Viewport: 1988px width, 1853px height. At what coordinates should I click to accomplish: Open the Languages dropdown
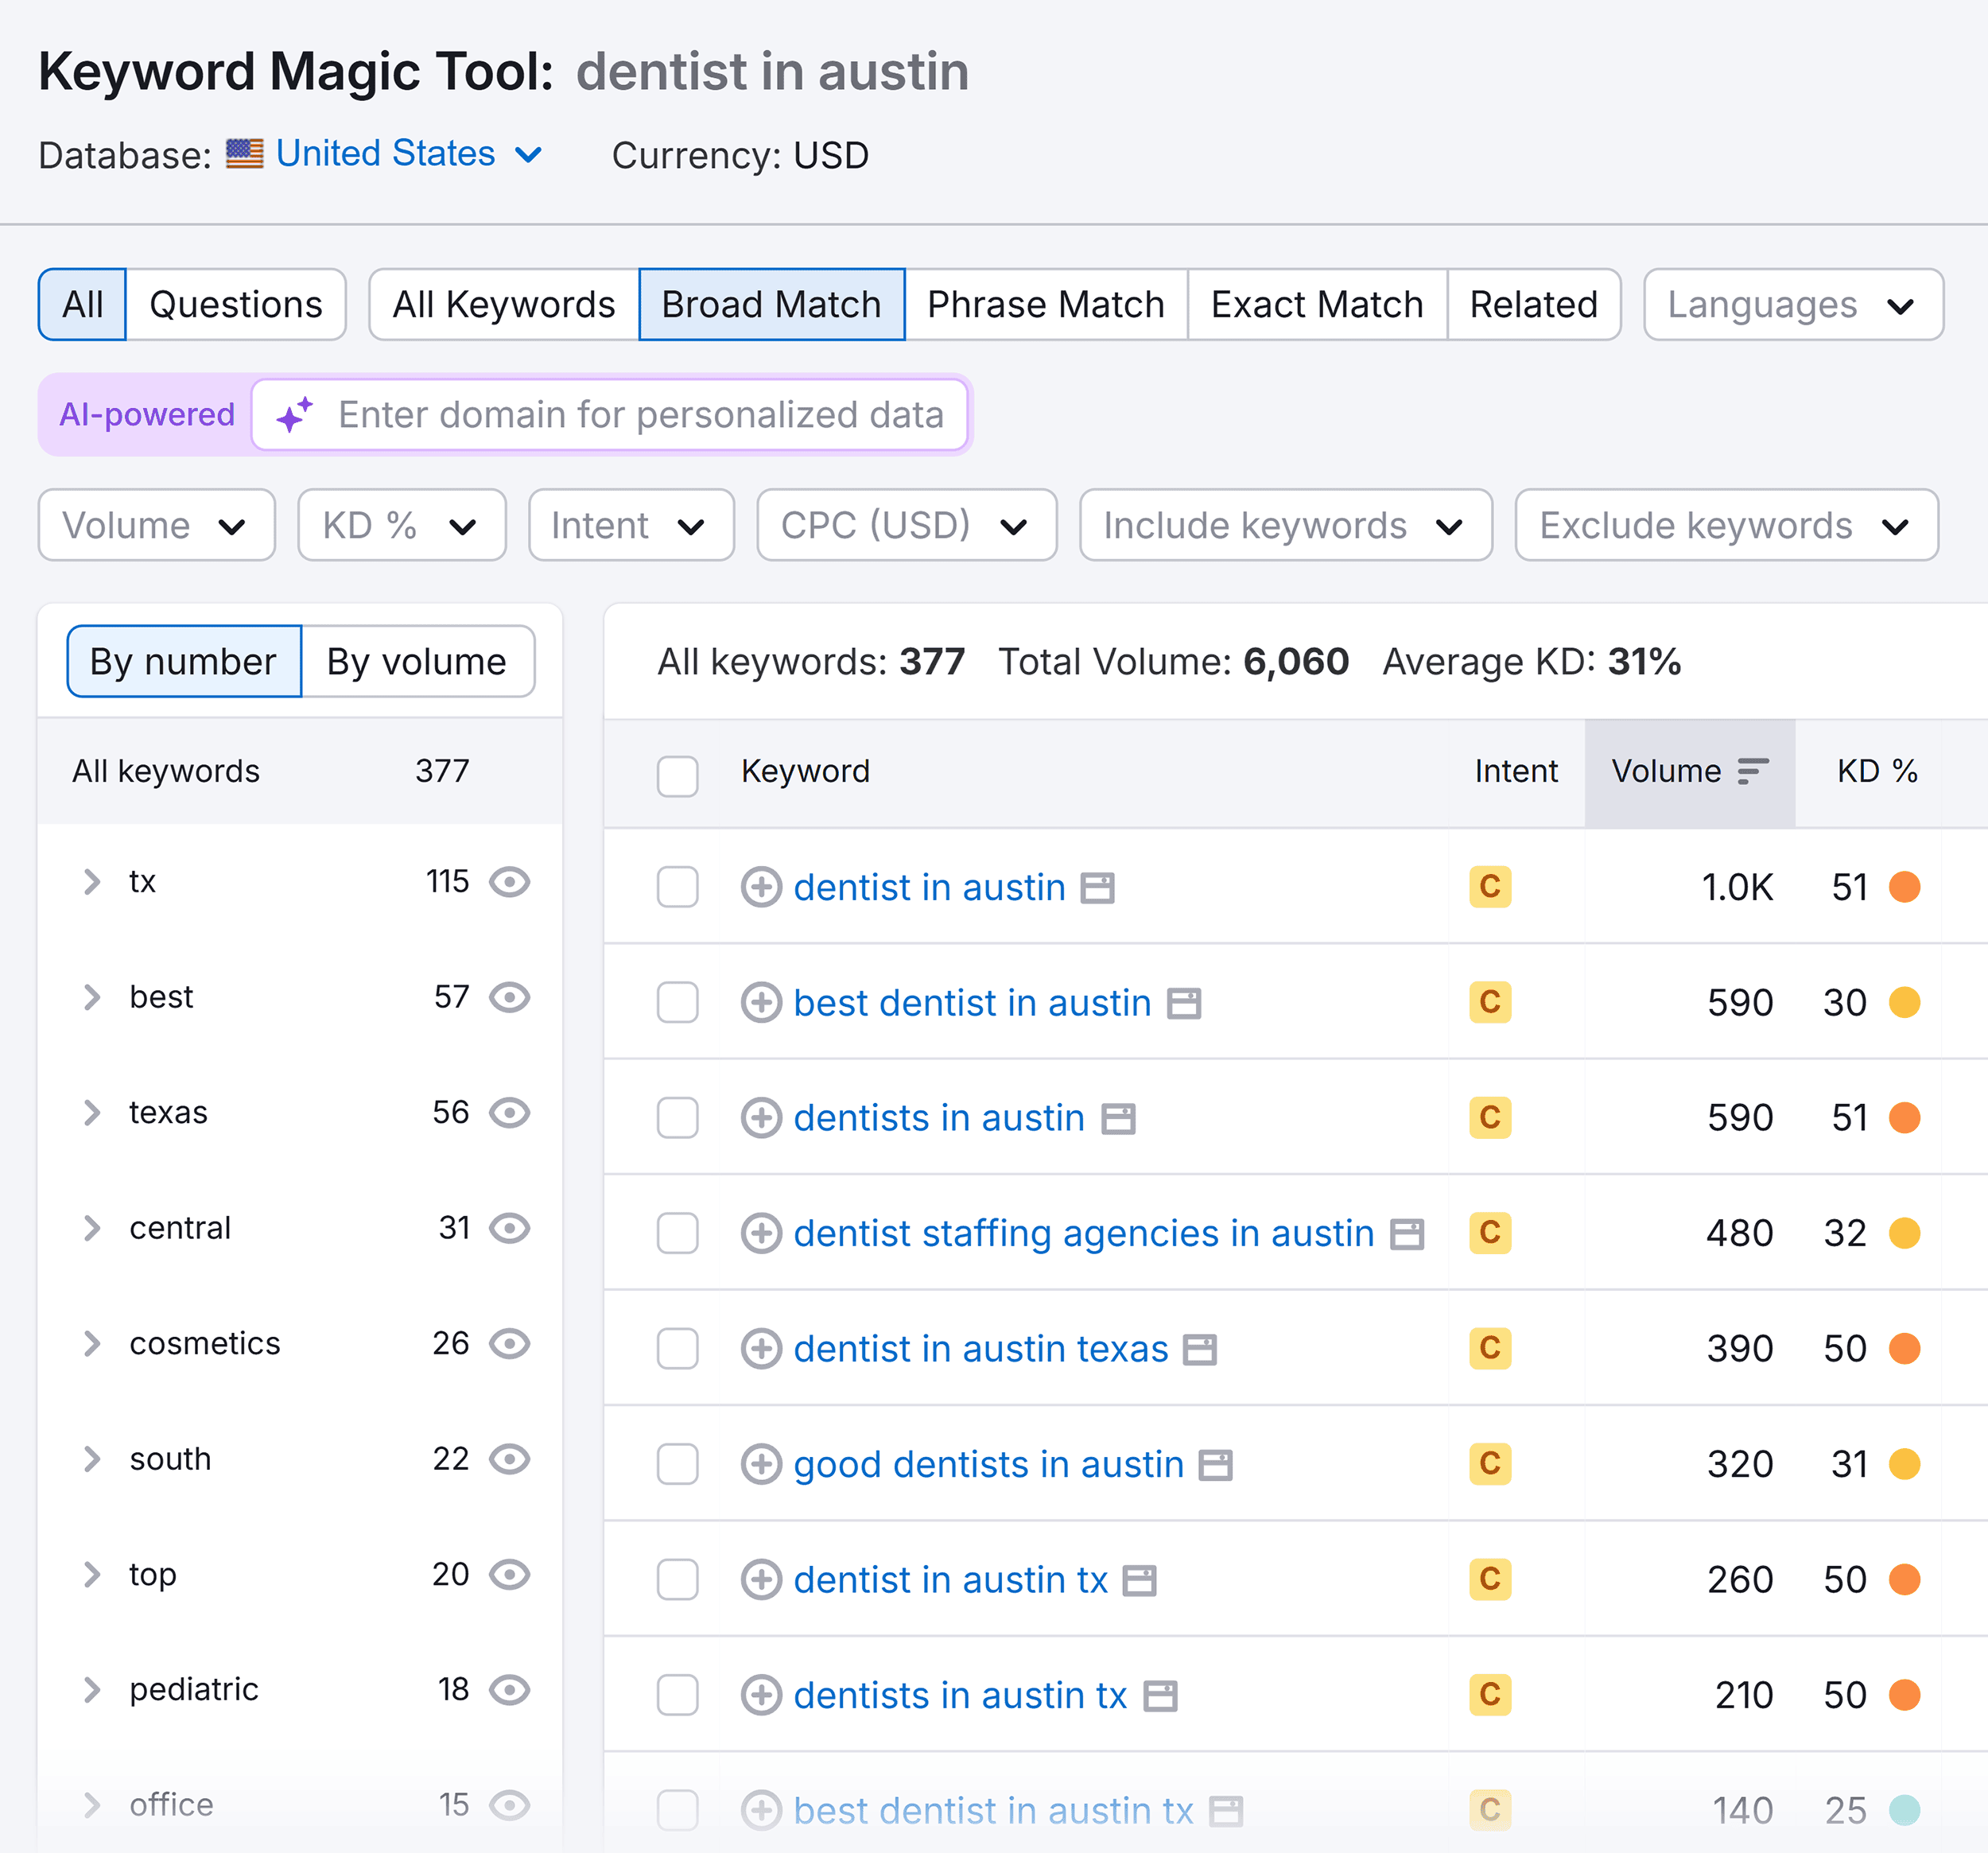point(1792,305)
